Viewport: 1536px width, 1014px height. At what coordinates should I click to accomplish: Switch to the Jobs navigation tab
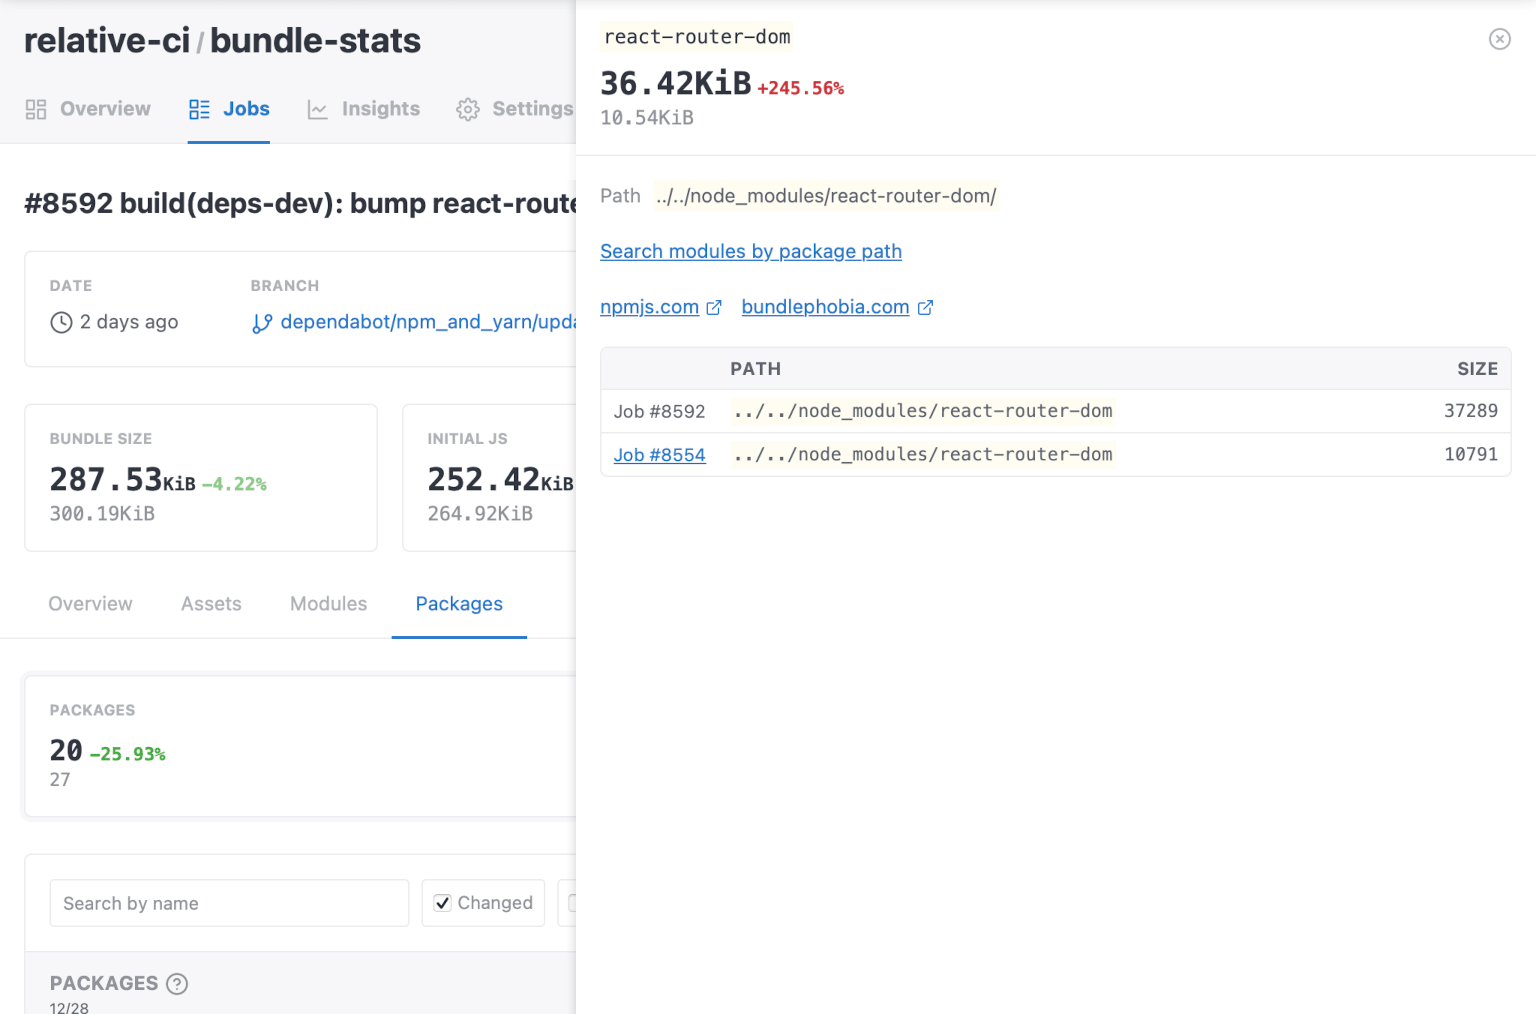pos(229,109)
